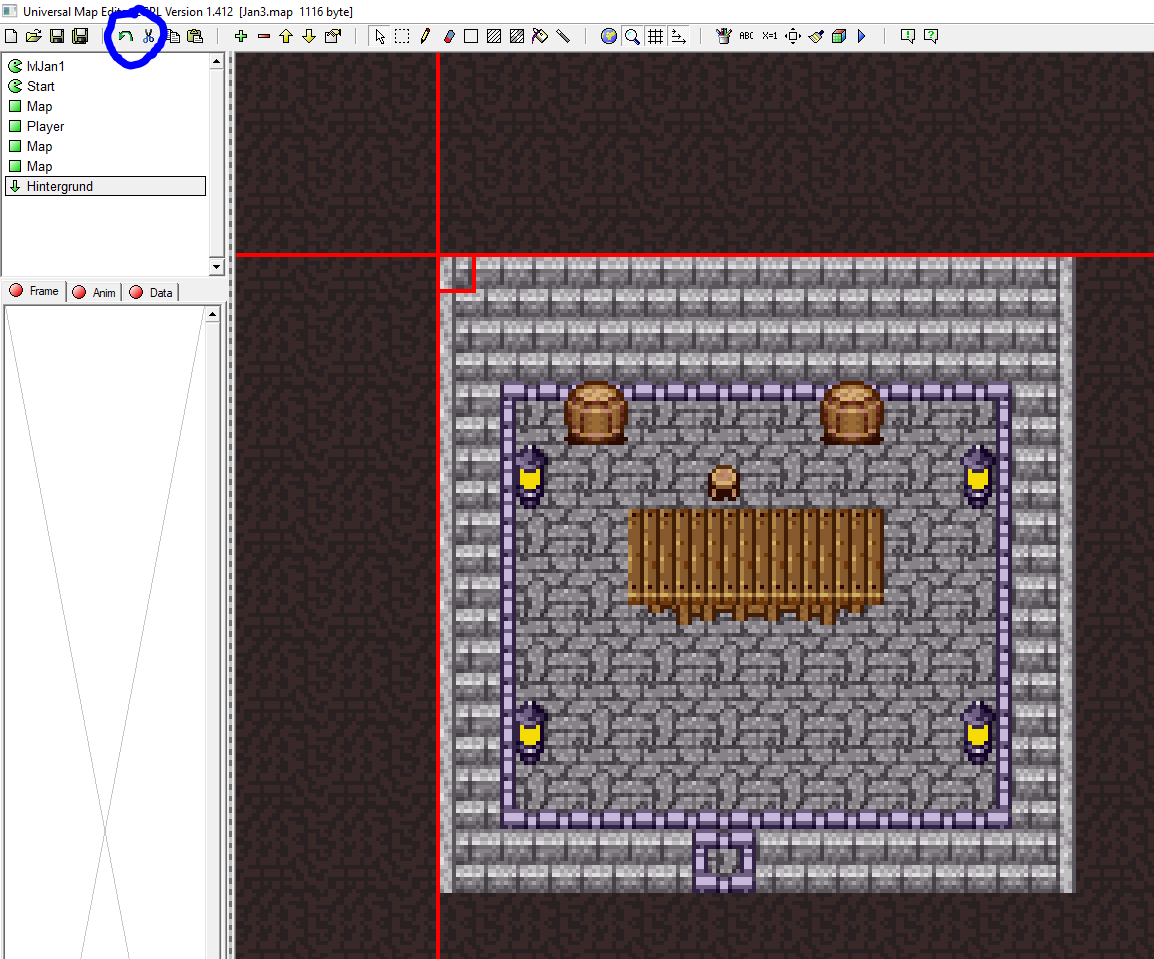Click the layer list scroll-down arrow
The height and width of the screenshot is (959, 1154).
216,267
